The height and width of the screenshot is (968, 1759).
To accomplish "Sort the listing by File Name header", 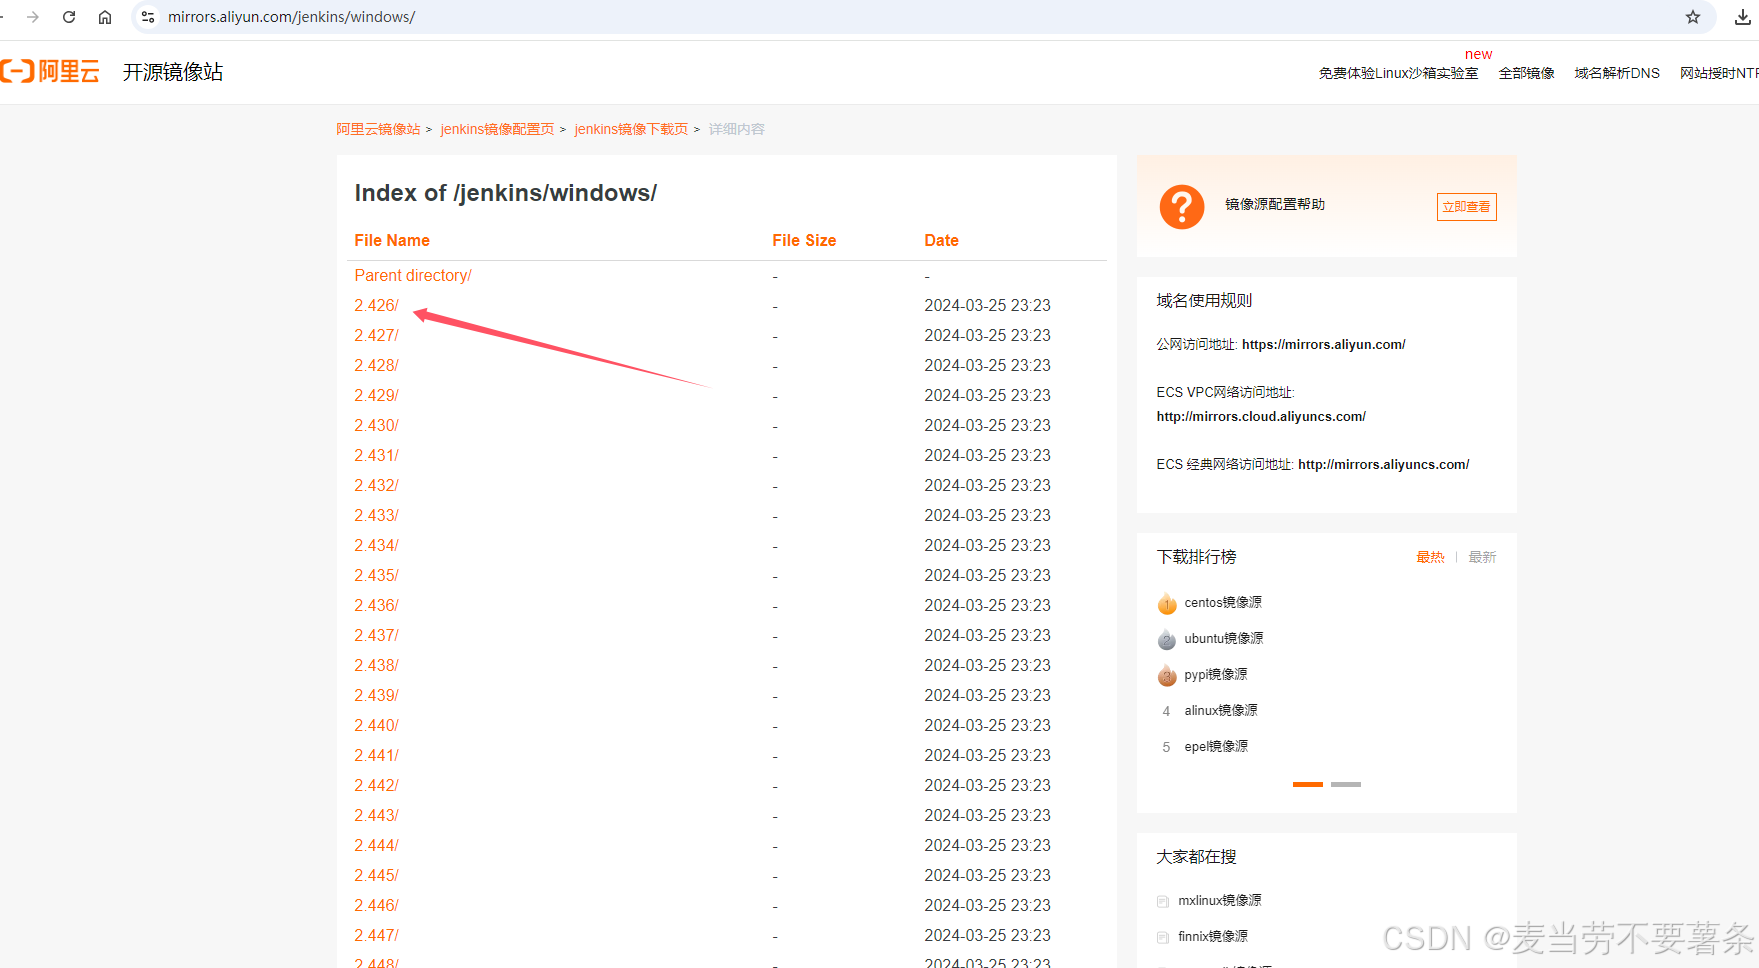I will [392, 240].
